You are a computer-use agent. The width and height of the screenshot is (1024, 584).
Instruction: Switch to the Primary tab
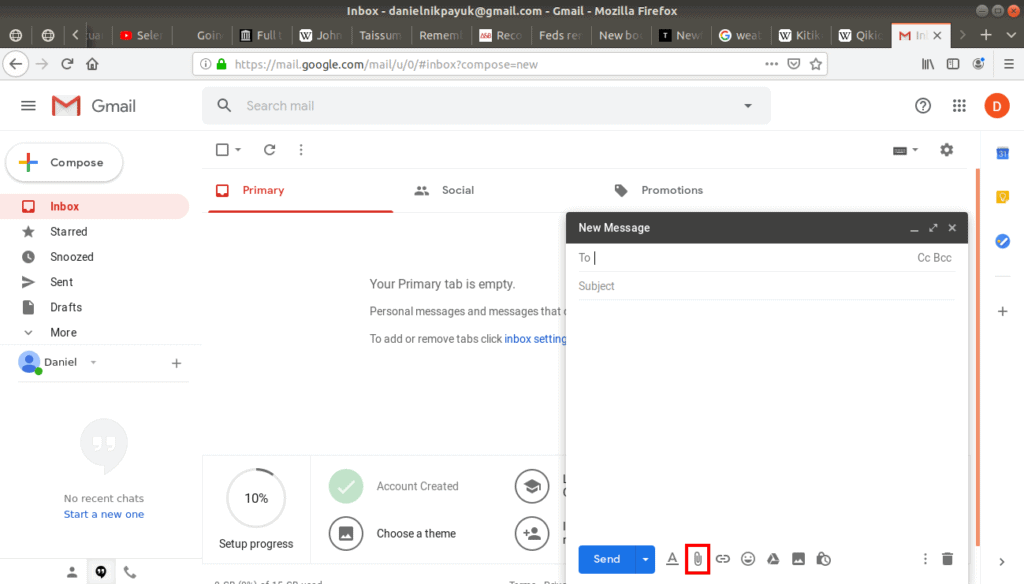[301, 190]
